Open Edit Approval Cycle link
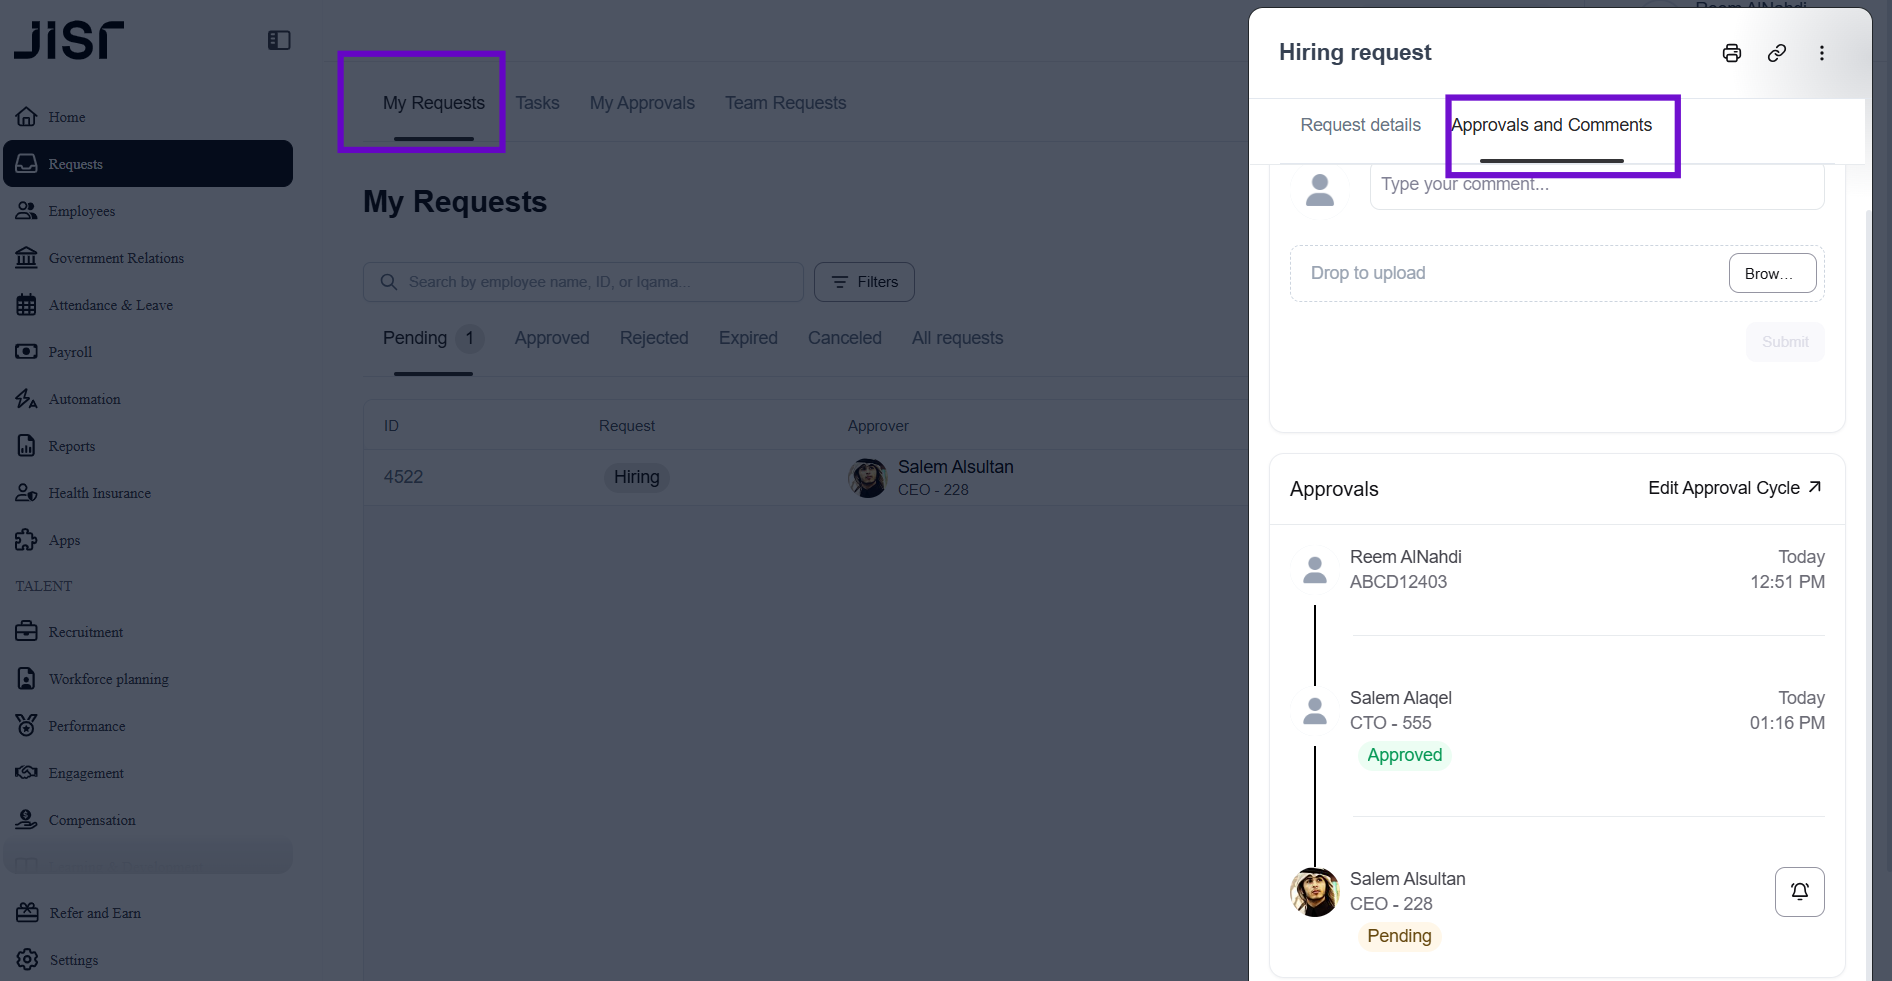 point(1734,488)
